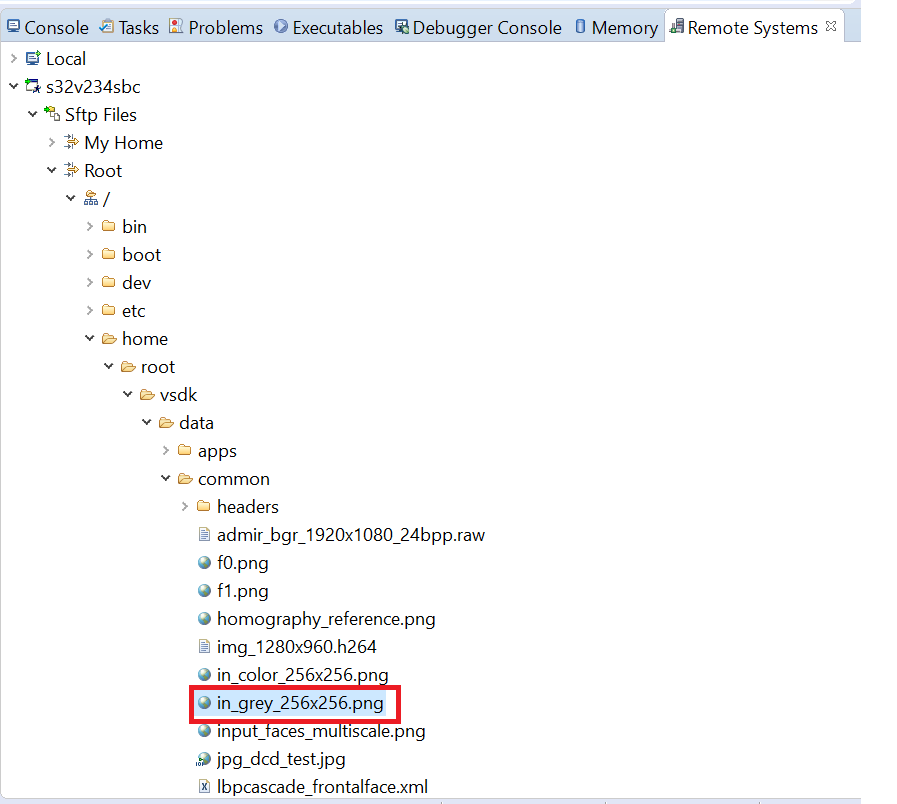Expand the headers folder
Viewport: 897px width, 804px height.
coord(184,506)
